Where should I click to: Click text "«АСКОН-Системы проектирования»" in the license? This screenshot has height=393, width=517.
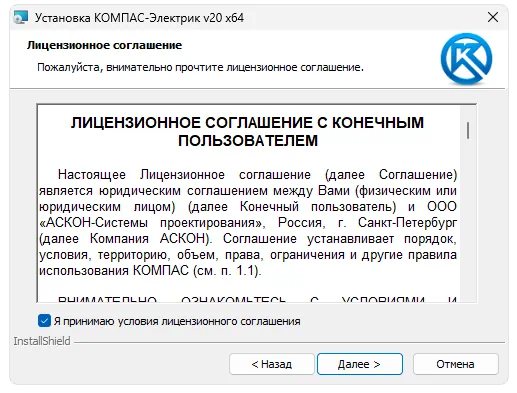152,223
